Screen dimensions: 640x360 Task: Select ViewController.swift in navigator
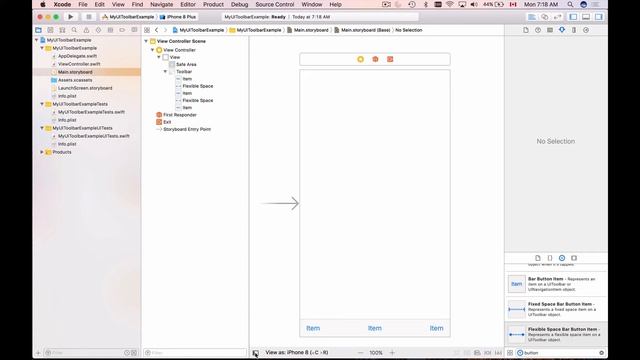coord(79,64)
